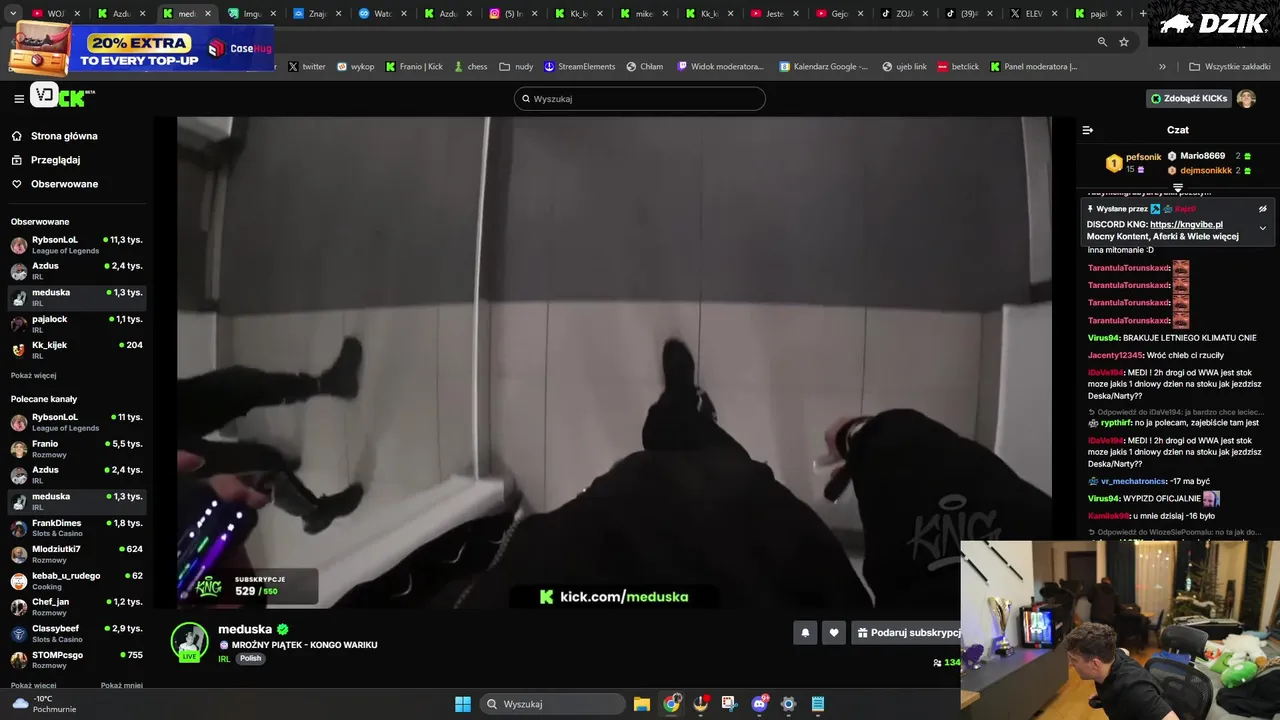Open the Przeglądaj page

click(x=55, y=160)
